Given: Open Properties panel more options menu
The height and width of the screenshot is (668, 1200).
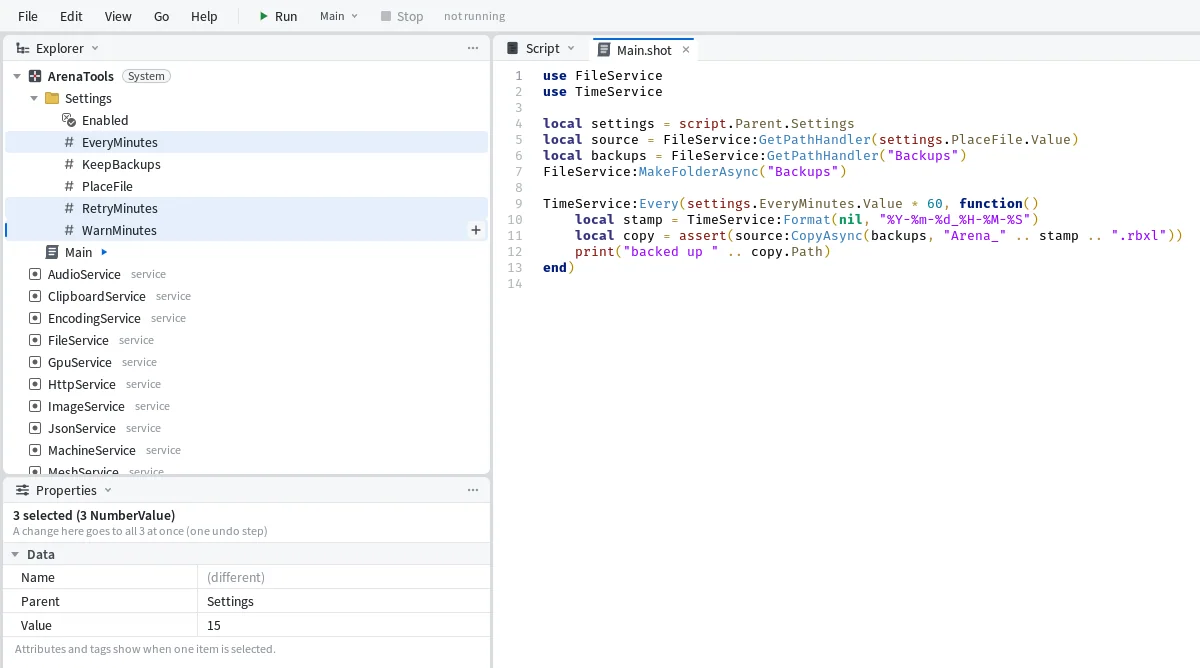Looking at the screenshot, I should pyautogui.click(x=473, y=490).
